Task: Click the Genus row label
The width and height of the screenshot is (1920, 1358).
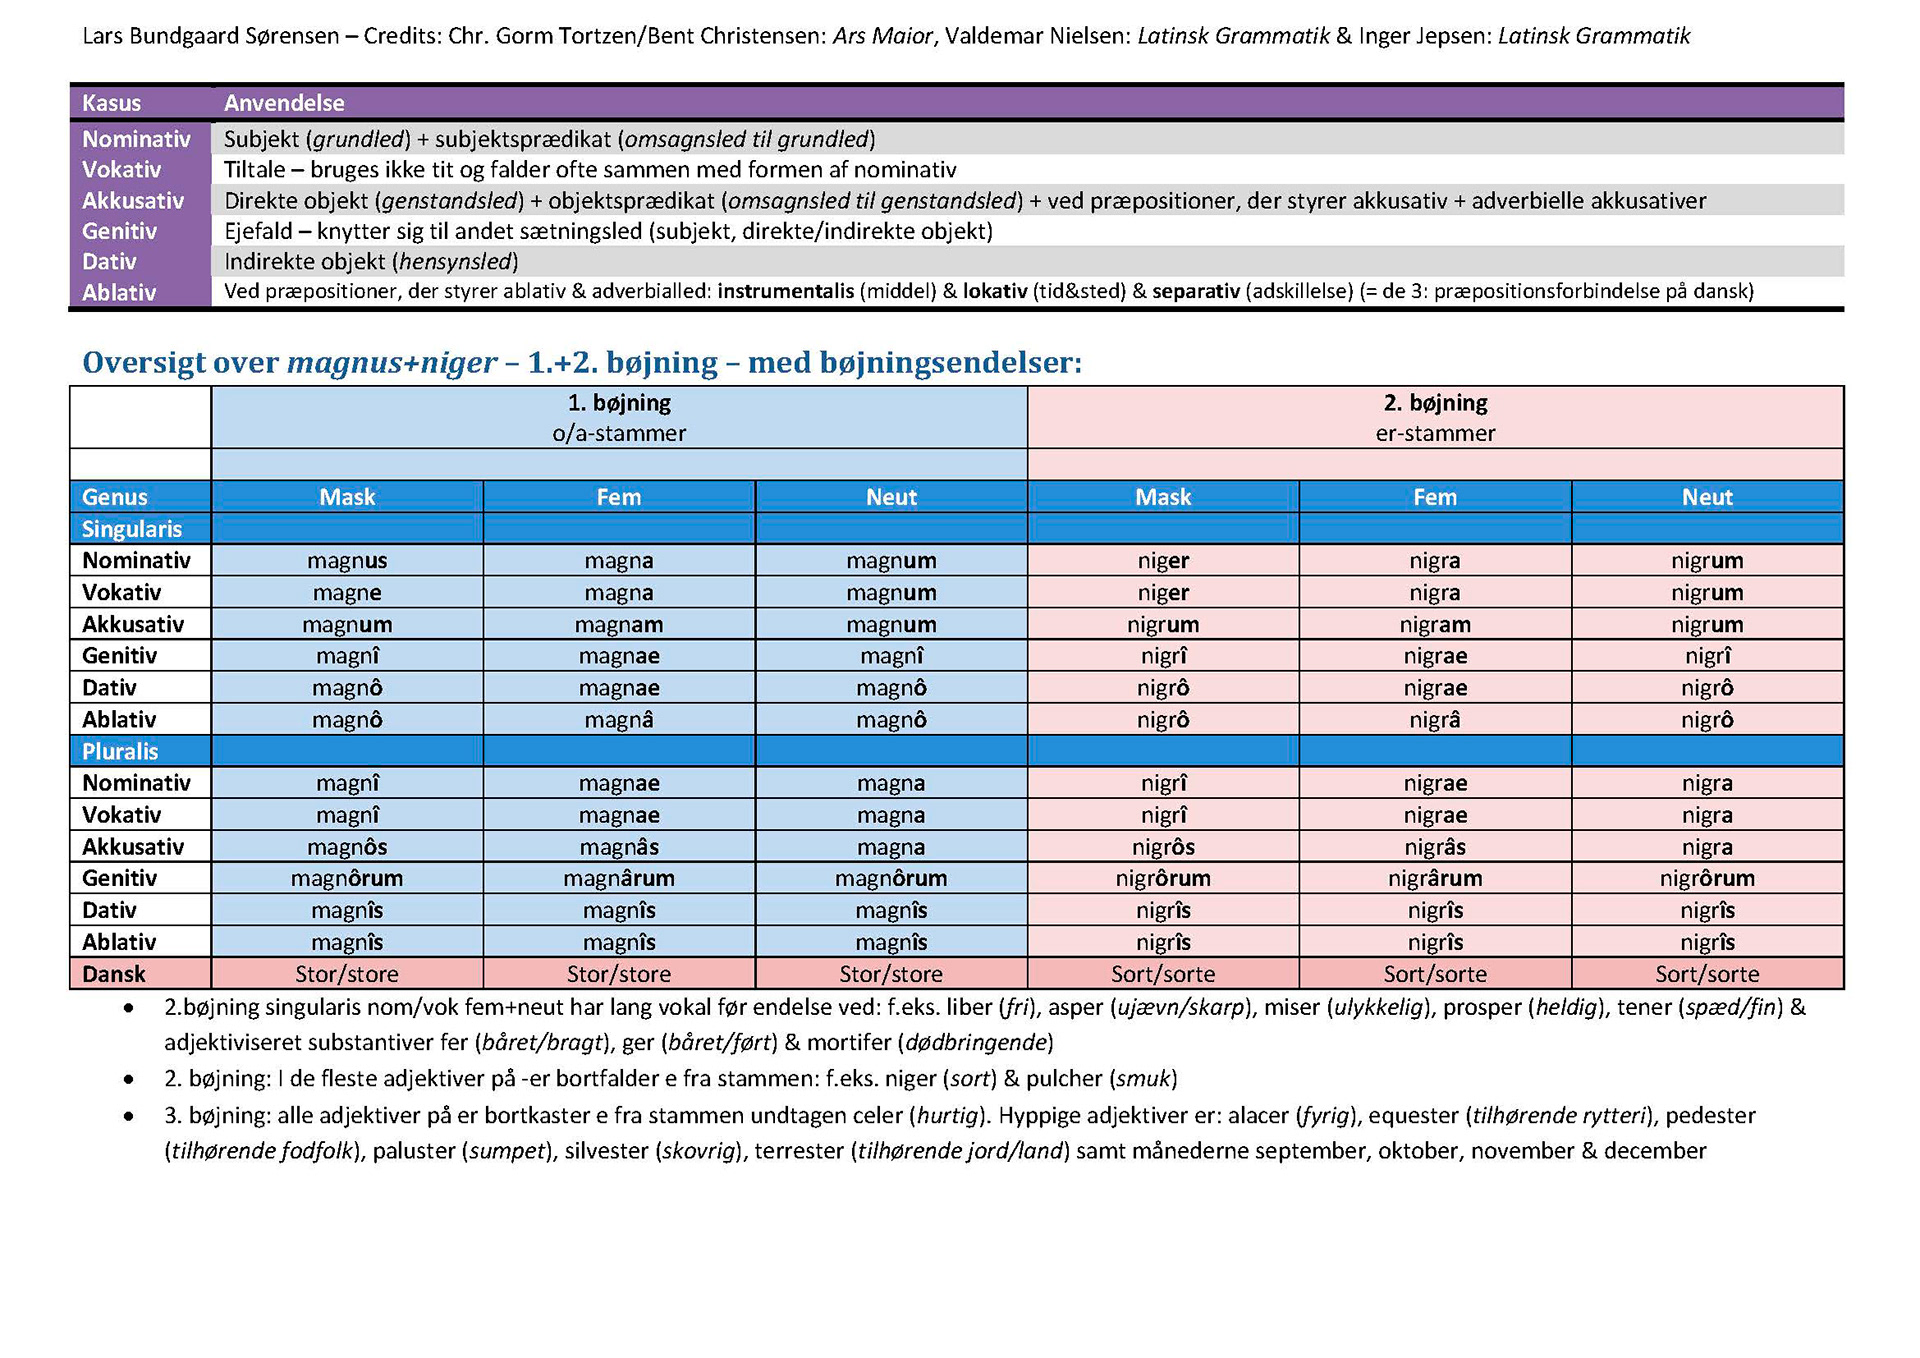Action: [x=115, y=497]
